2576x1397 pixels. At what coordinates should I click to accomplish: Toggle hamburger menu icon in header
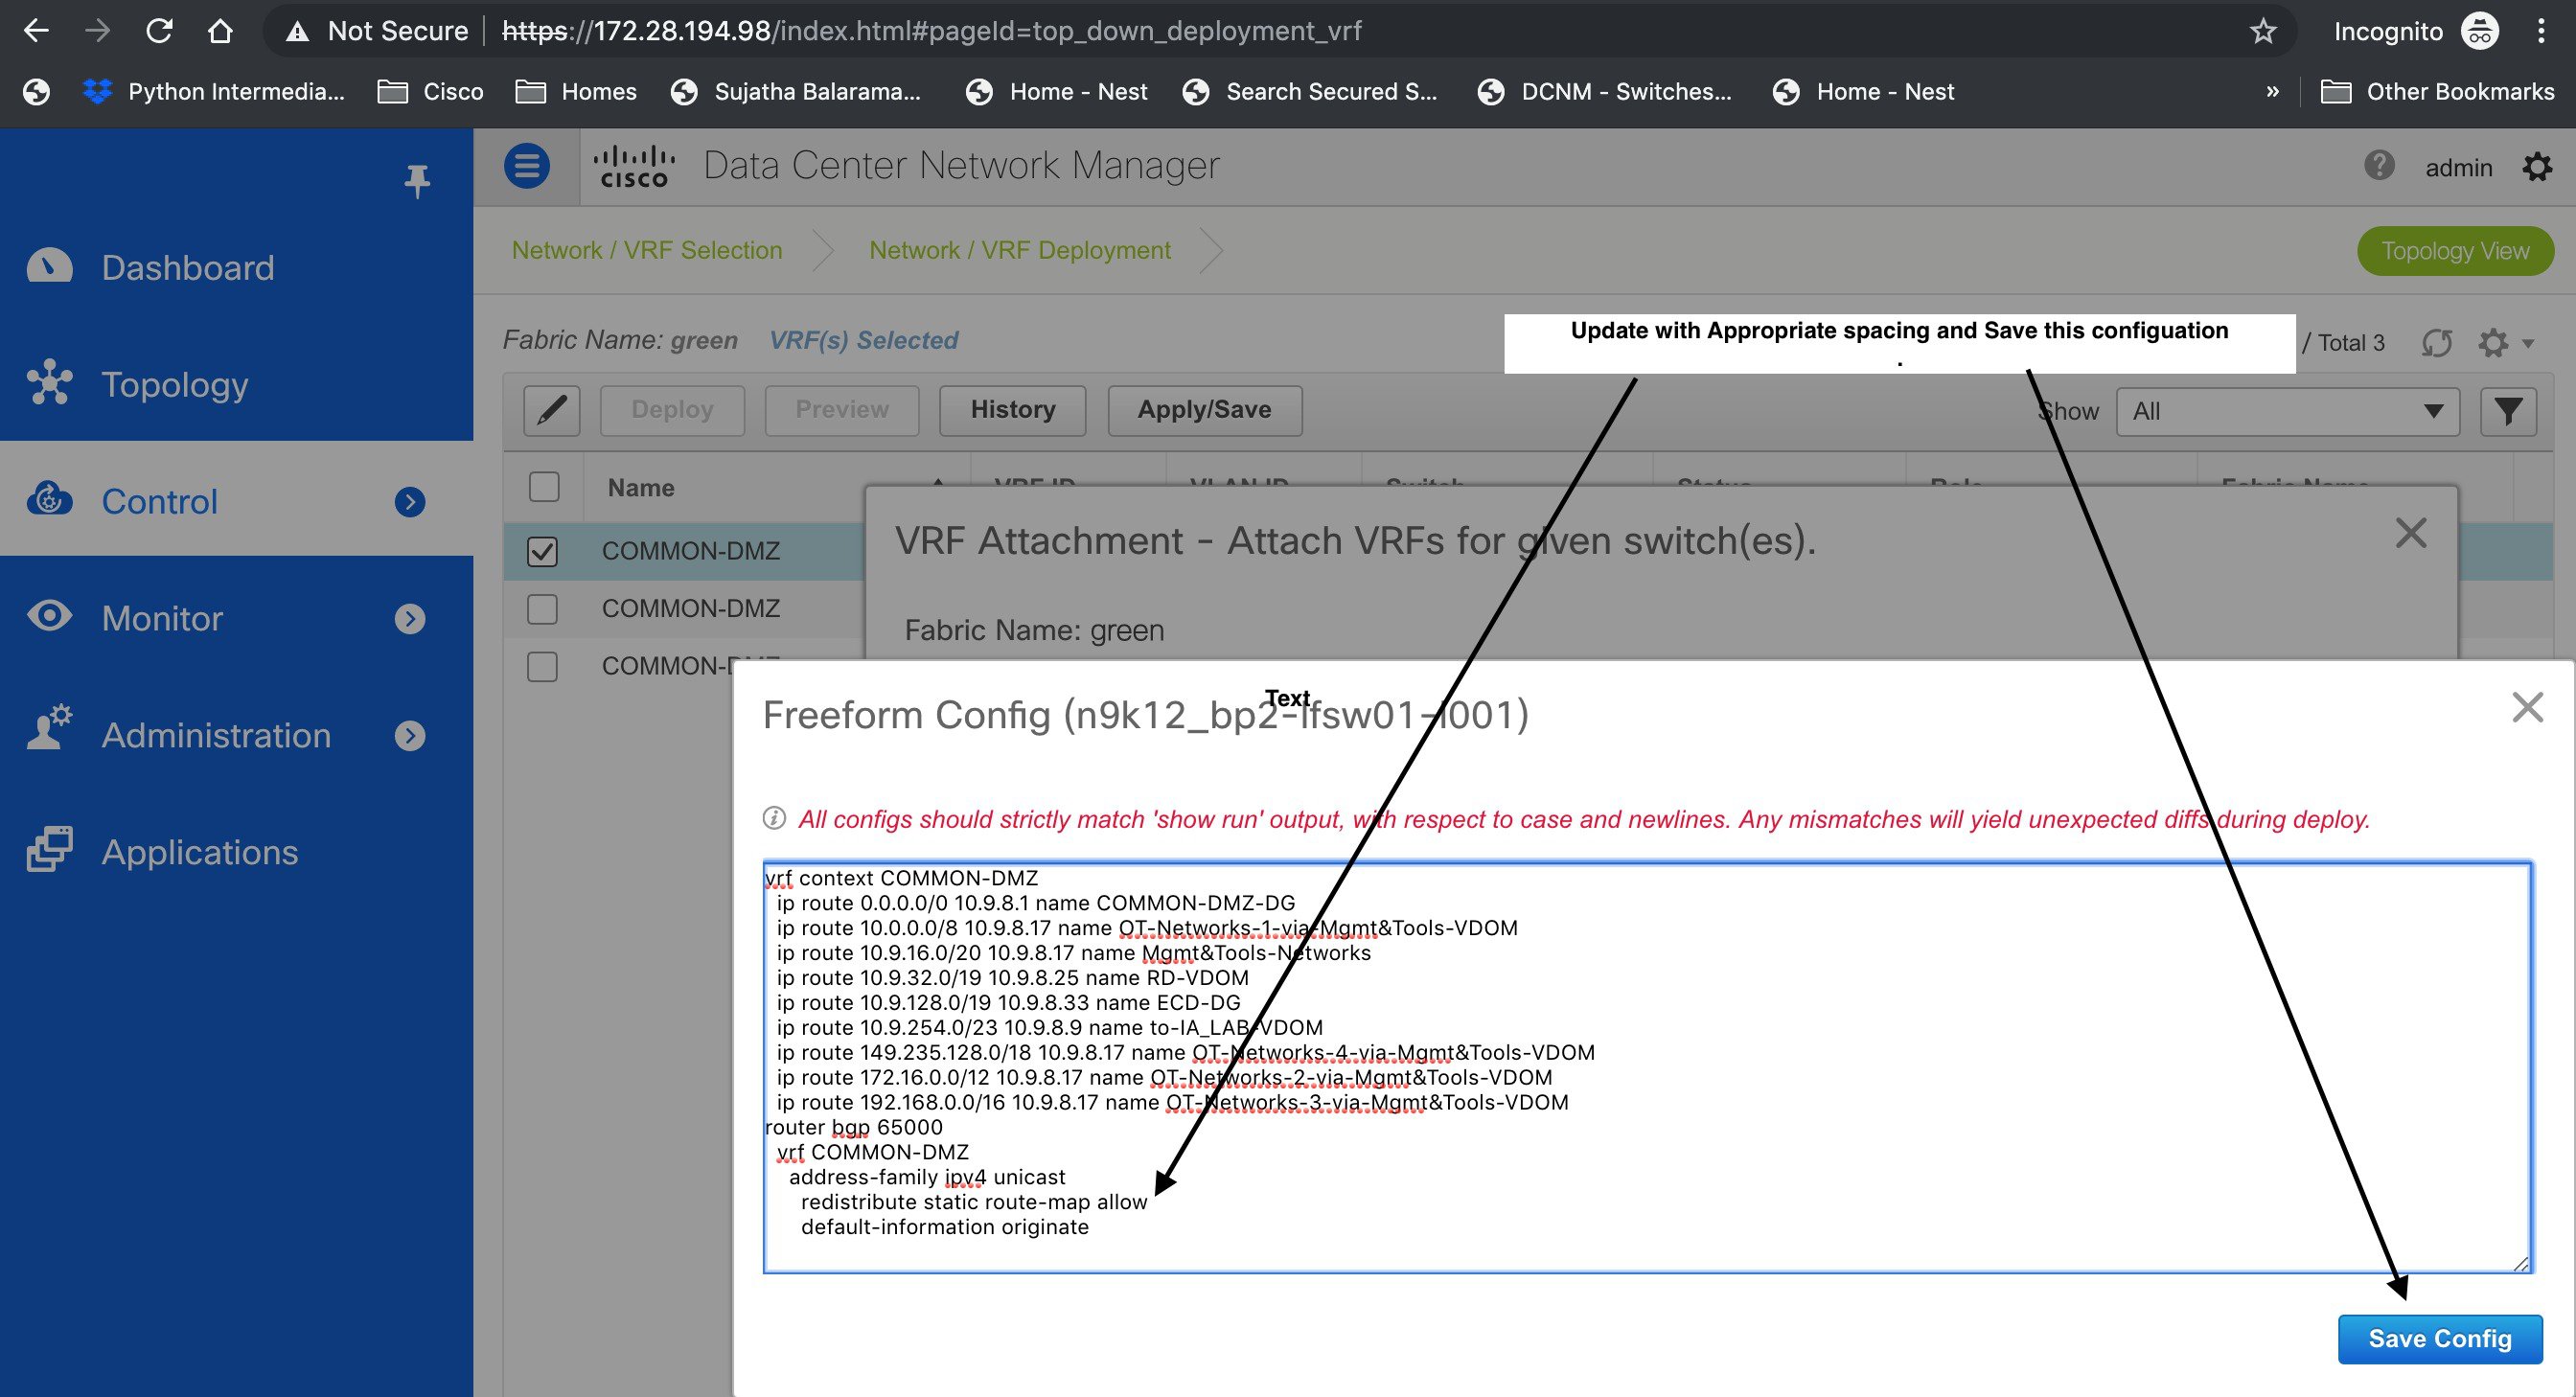(527, 165)
